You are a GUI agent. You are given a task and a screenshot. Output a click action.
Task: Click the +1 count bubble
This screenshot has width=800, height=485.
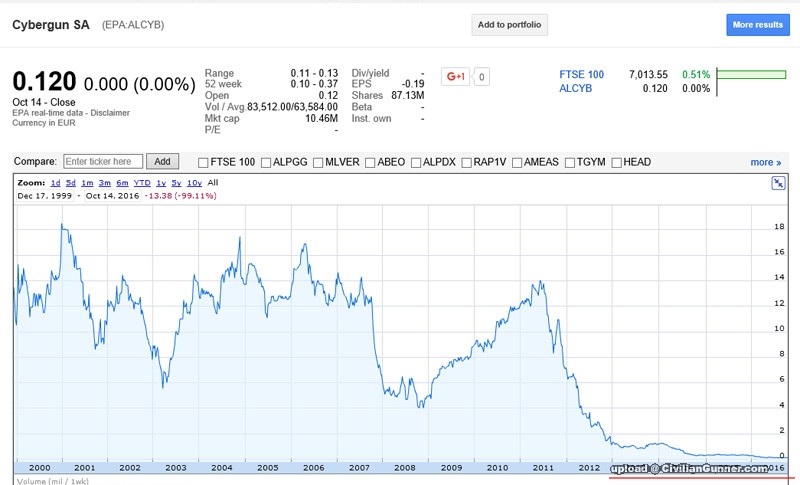point(481,76)
